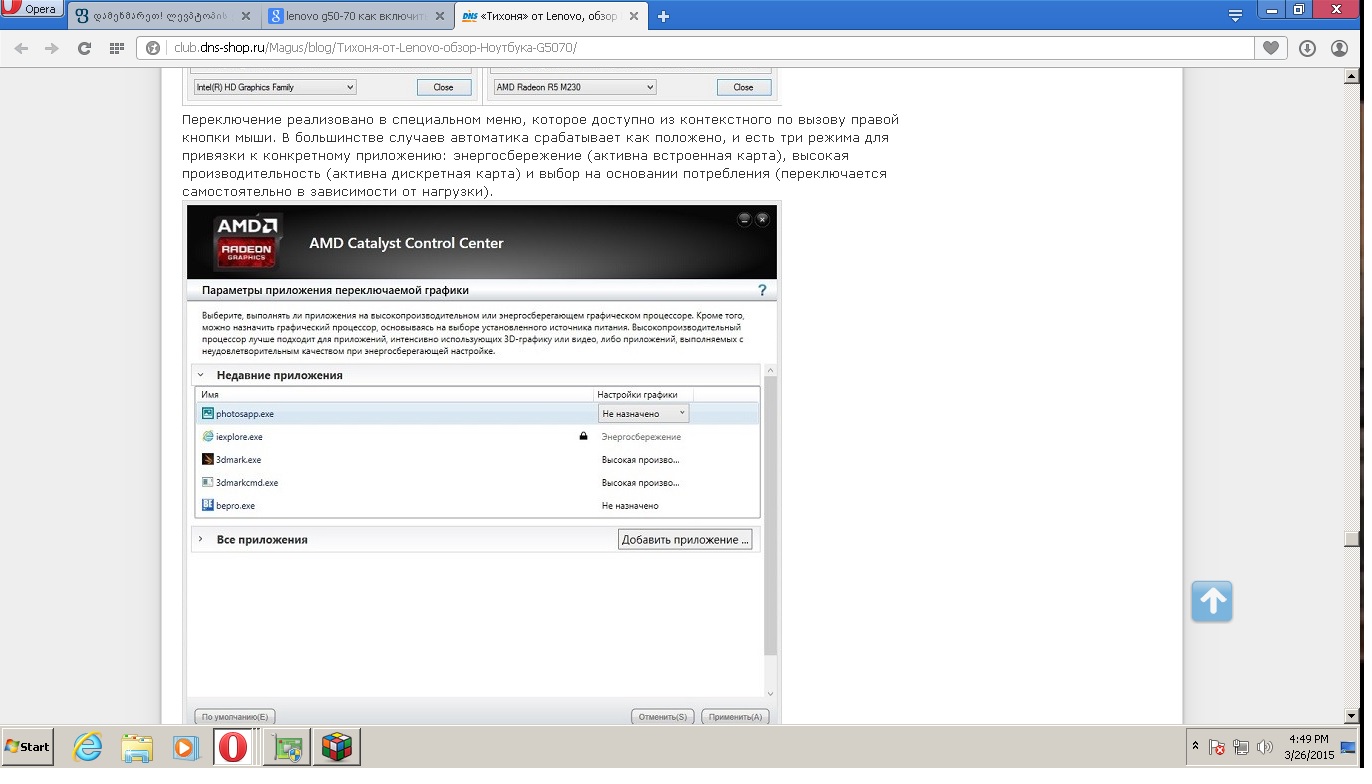
Task: Click the page scrollbar up arrow
Action: coord(1352,76)
